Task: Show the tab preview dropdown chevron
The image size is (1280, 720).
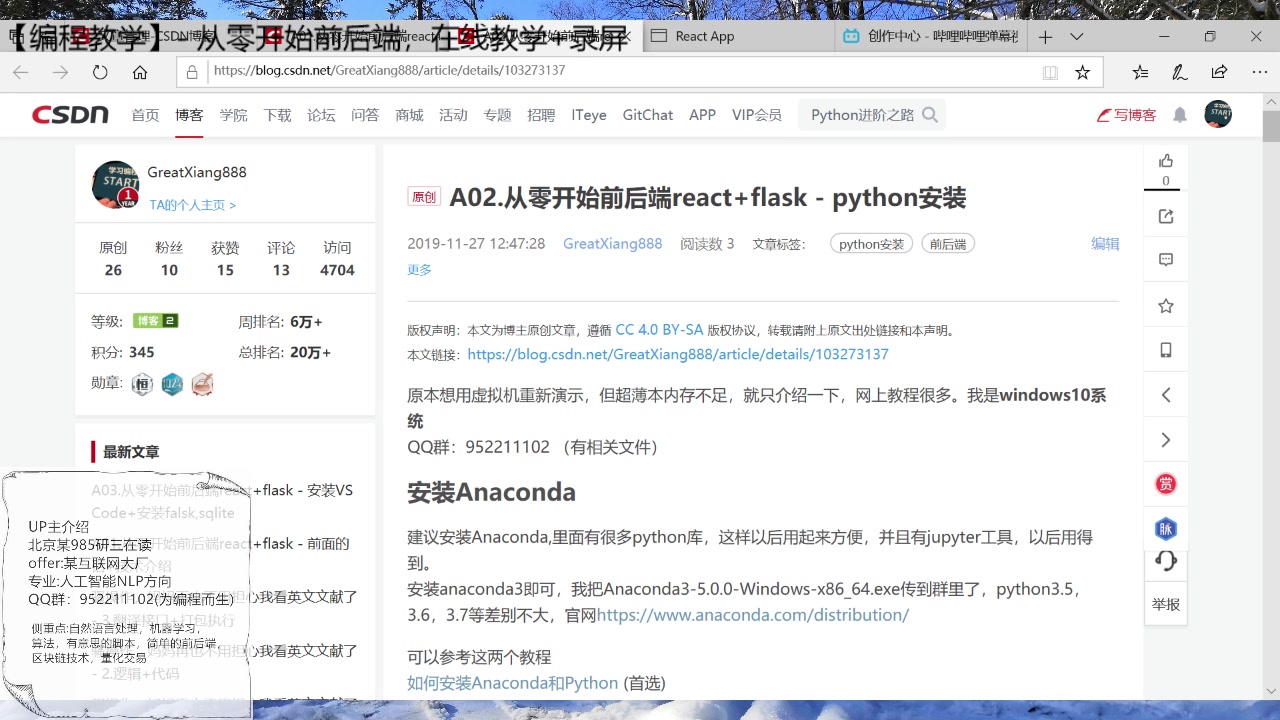Action: pos(1076,36)
